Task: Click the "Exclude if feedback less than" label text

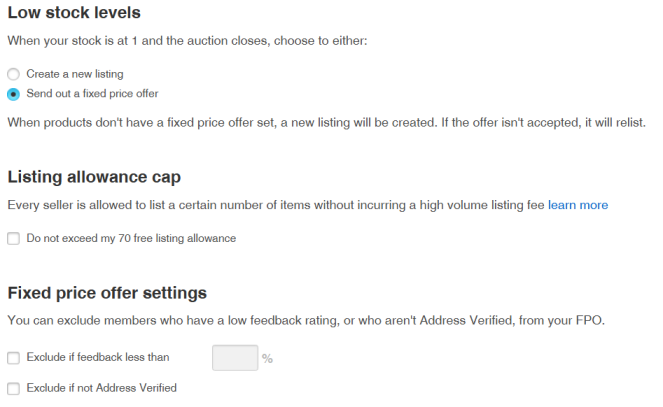Action: point(98,357)
